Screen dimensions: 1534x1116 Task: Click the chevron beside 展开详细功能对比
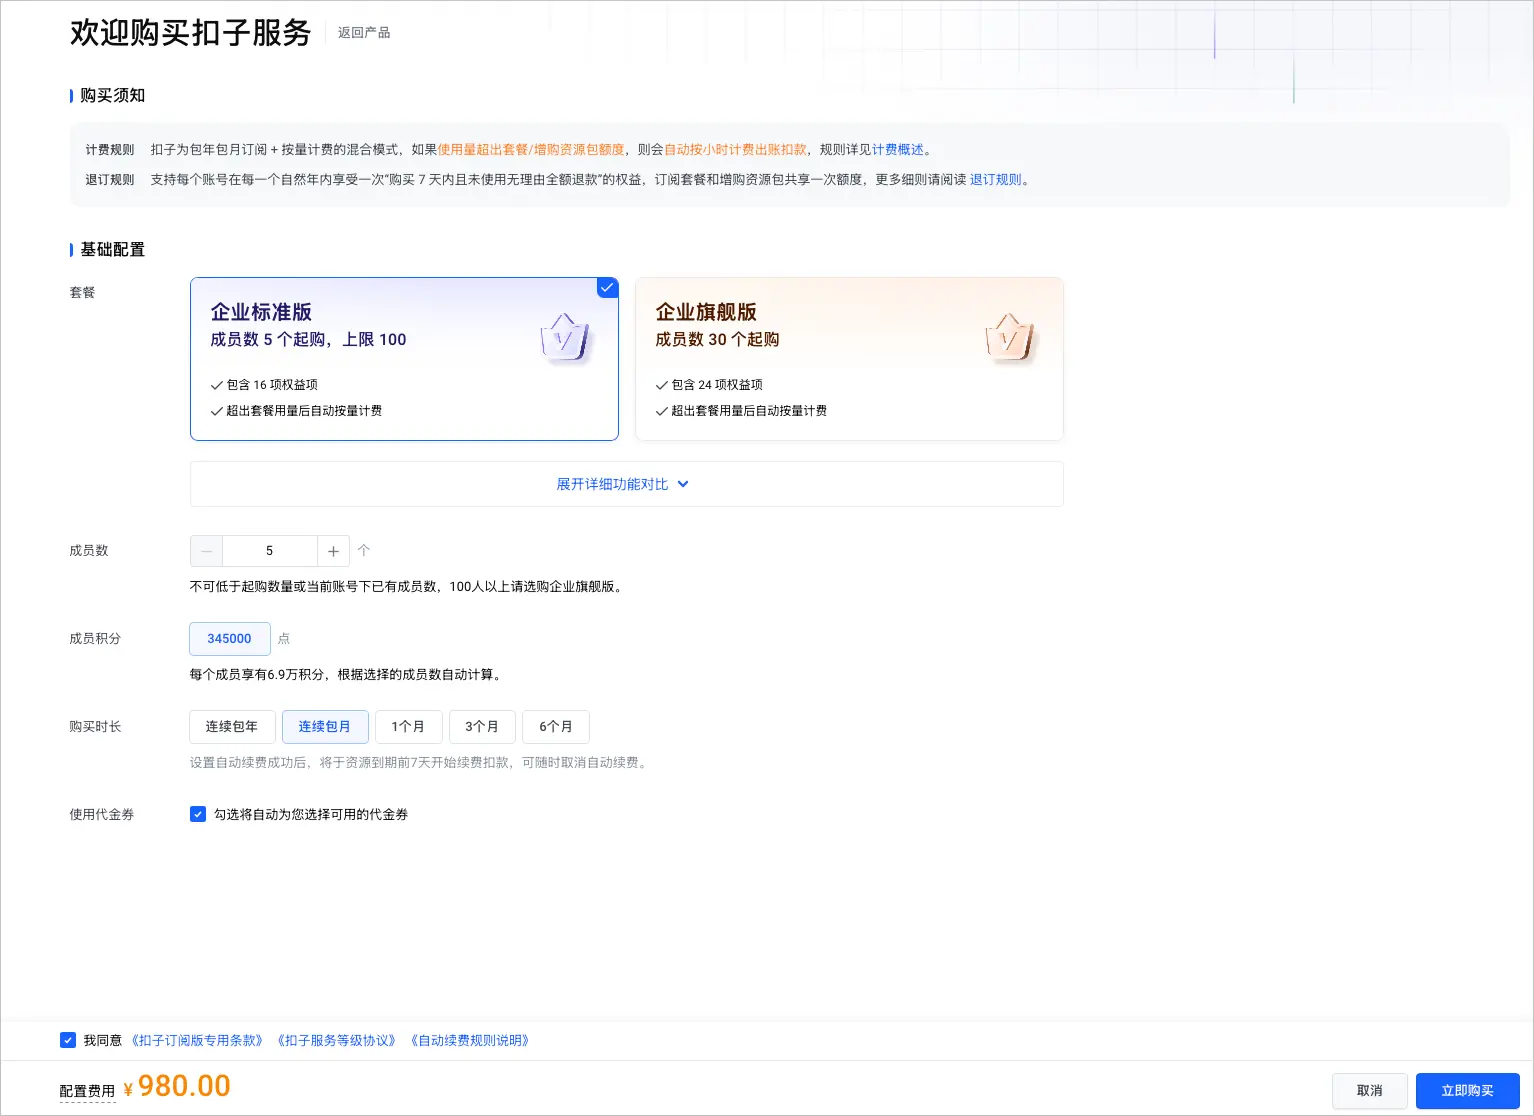683,484
